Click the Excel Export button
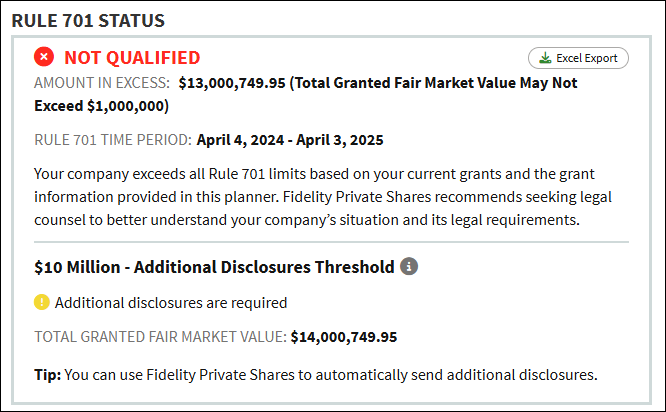 coord(578,58)
